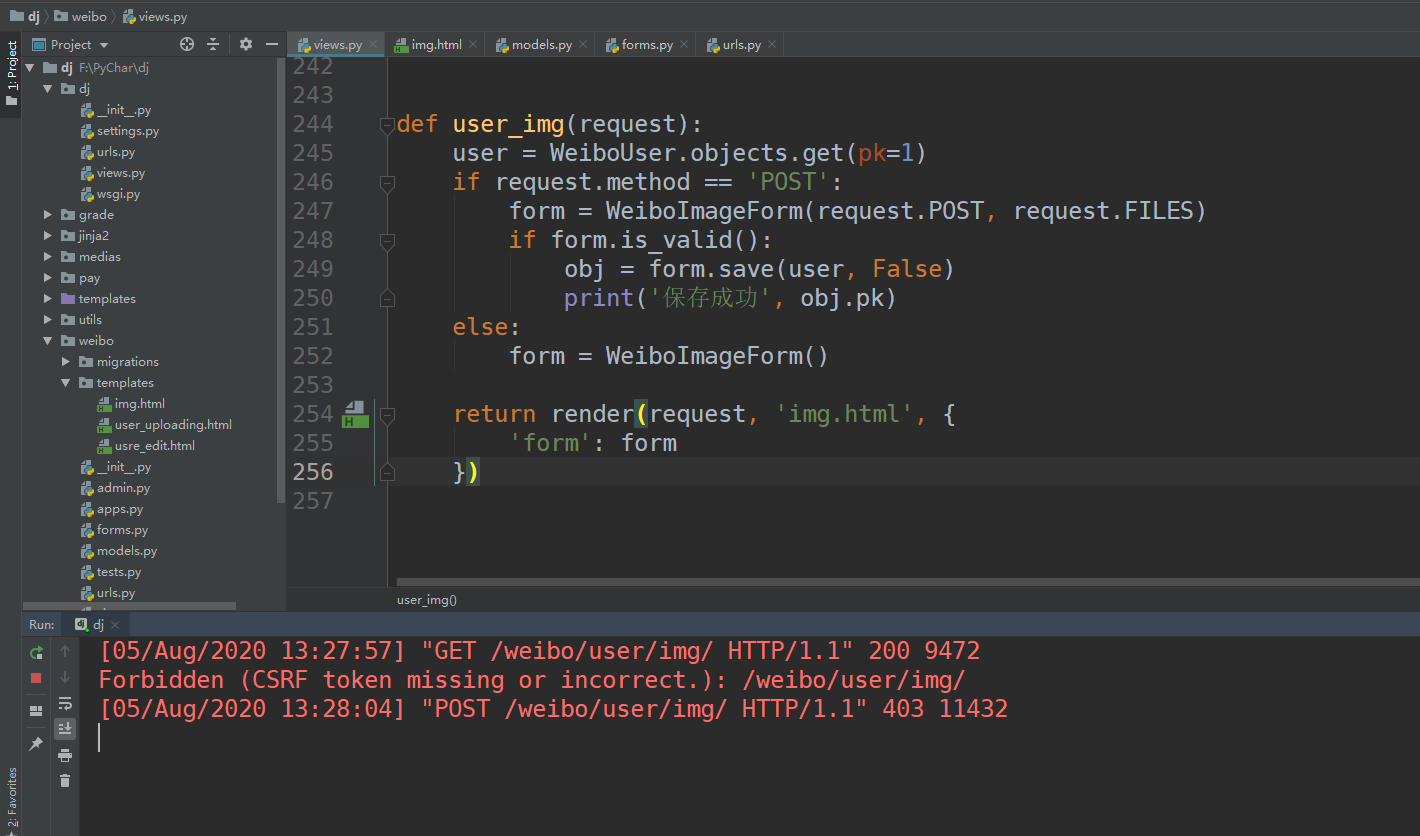Close the views.py editor tab
Viewport: 1420px width, 836px height.
(x=373, y=44)
